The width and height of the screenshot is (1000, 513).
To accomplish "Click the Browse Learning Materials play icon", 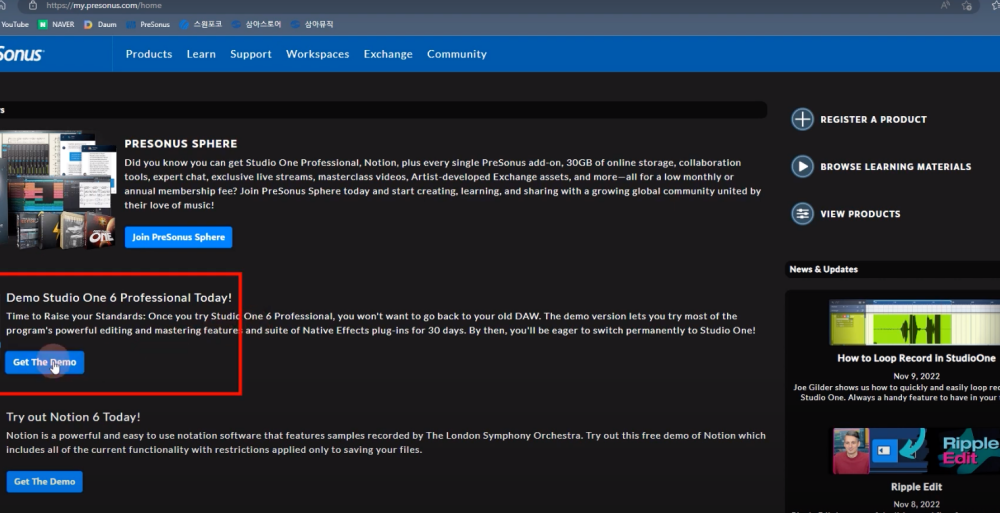I will pyautogui.click(x=802, y=167).
